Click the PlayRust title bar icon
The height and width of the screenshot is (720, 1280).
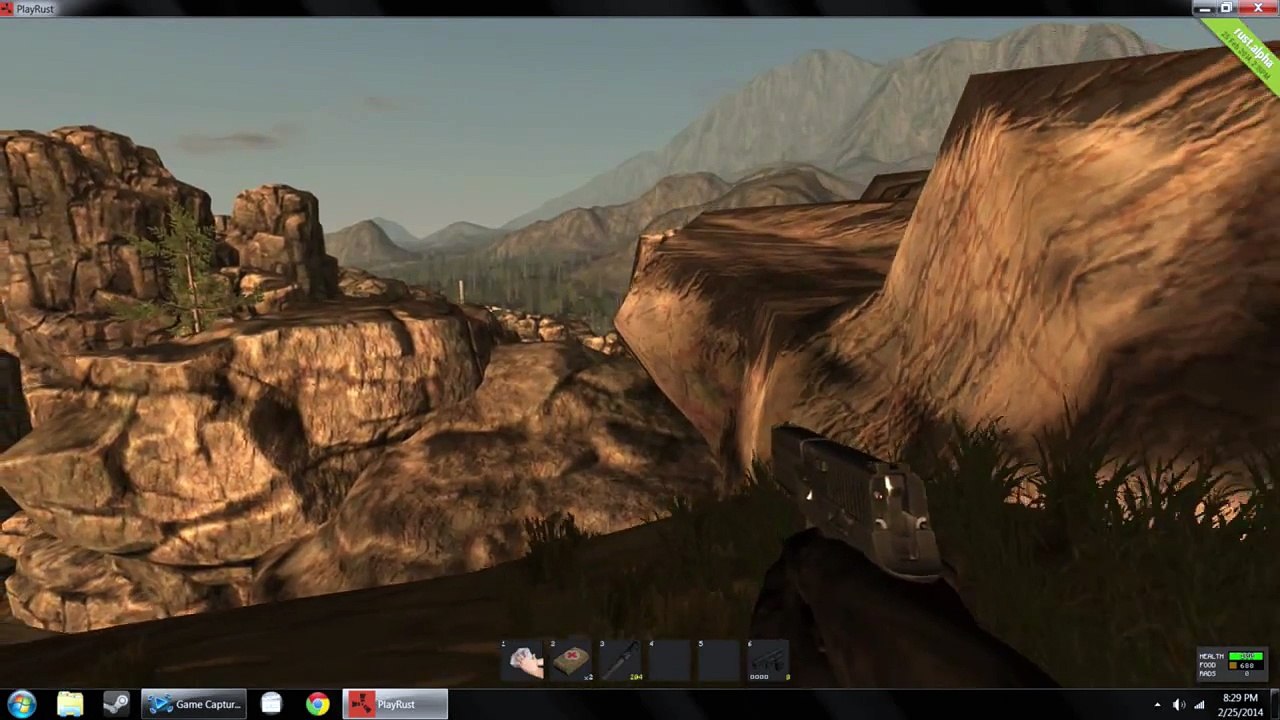click(7, 8)
